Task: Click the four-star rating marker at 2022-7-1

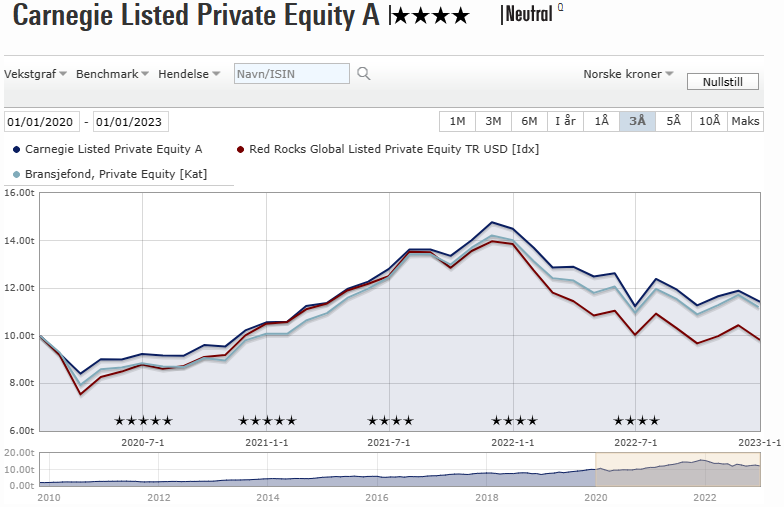Action: tap(636, 420)
